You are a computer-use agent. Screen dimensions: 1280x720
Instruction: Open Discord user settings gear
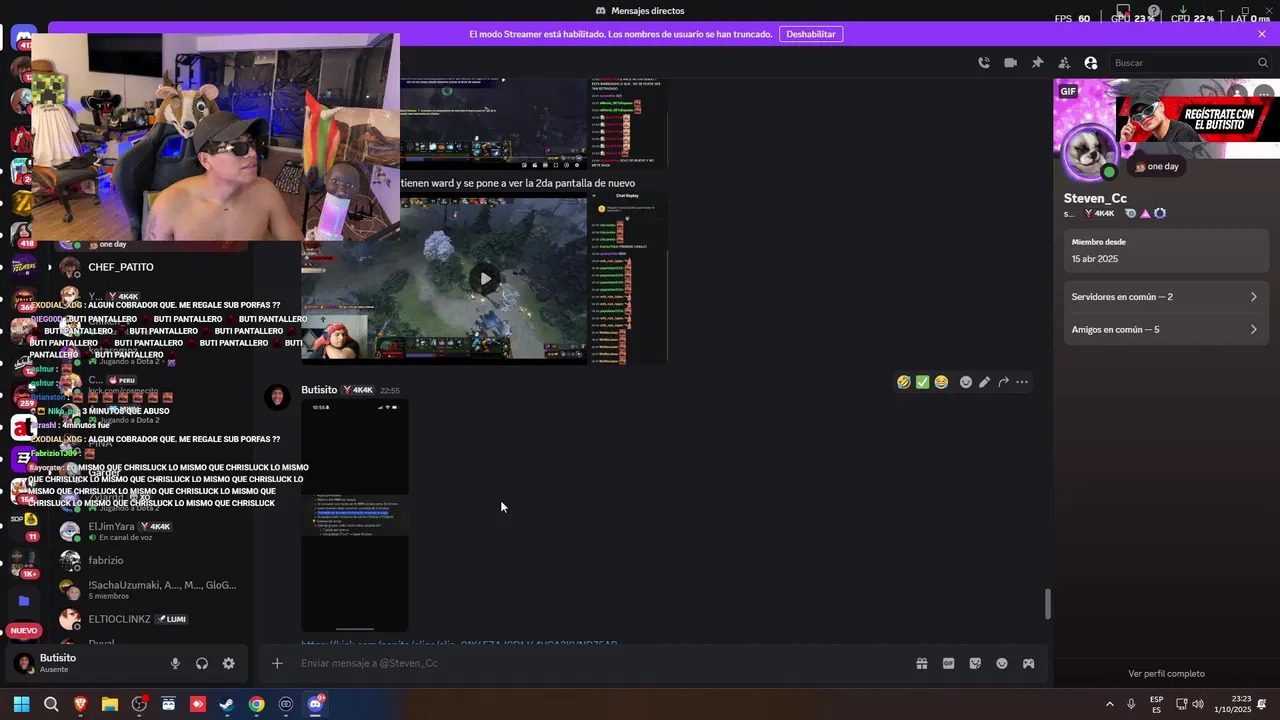click(x=229, y=664)
